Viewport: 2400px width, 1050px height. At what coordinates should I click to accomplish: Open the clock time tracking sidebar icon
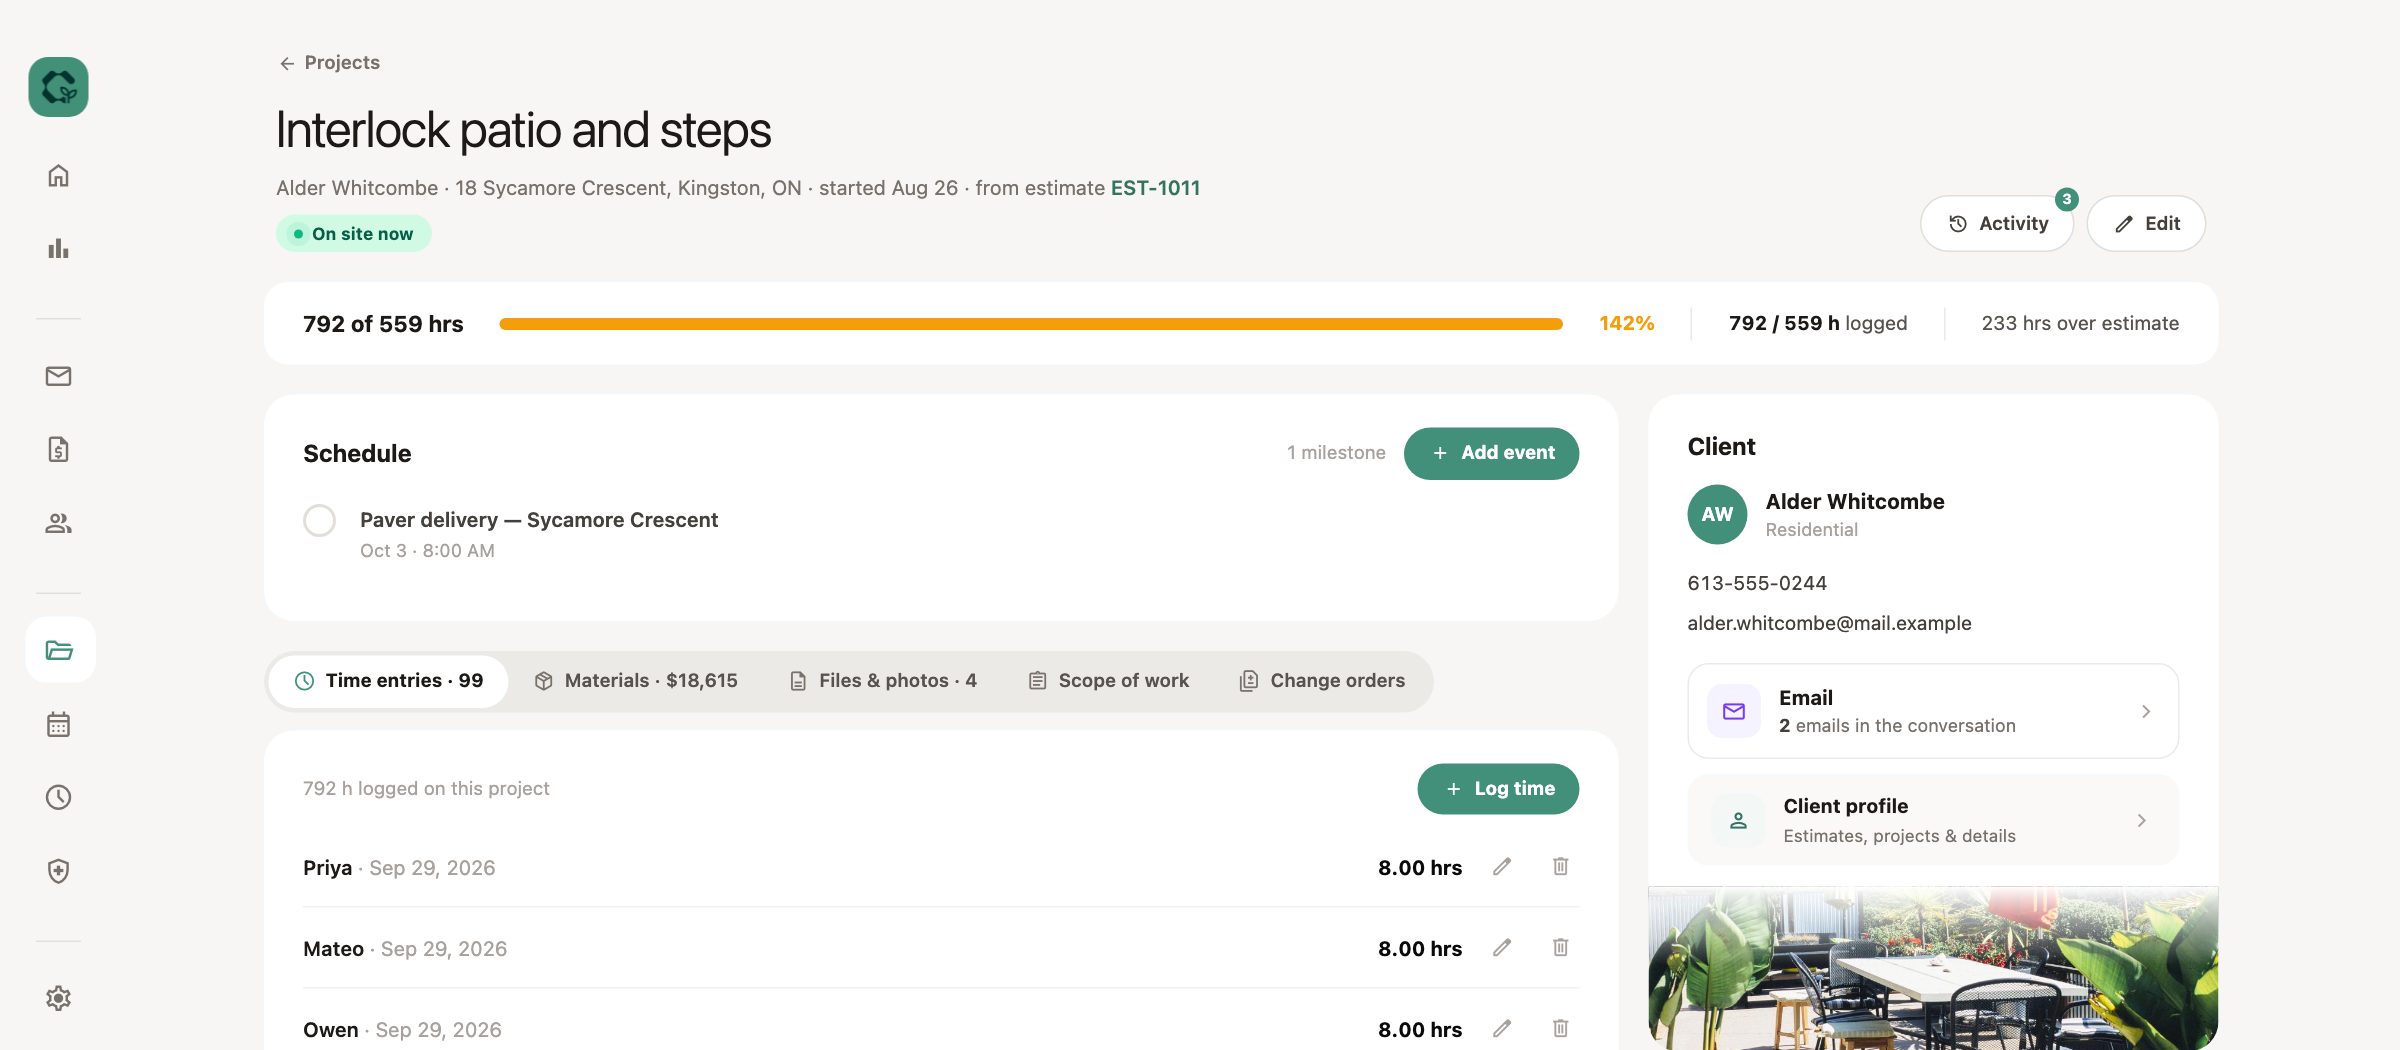coord(58,797)
